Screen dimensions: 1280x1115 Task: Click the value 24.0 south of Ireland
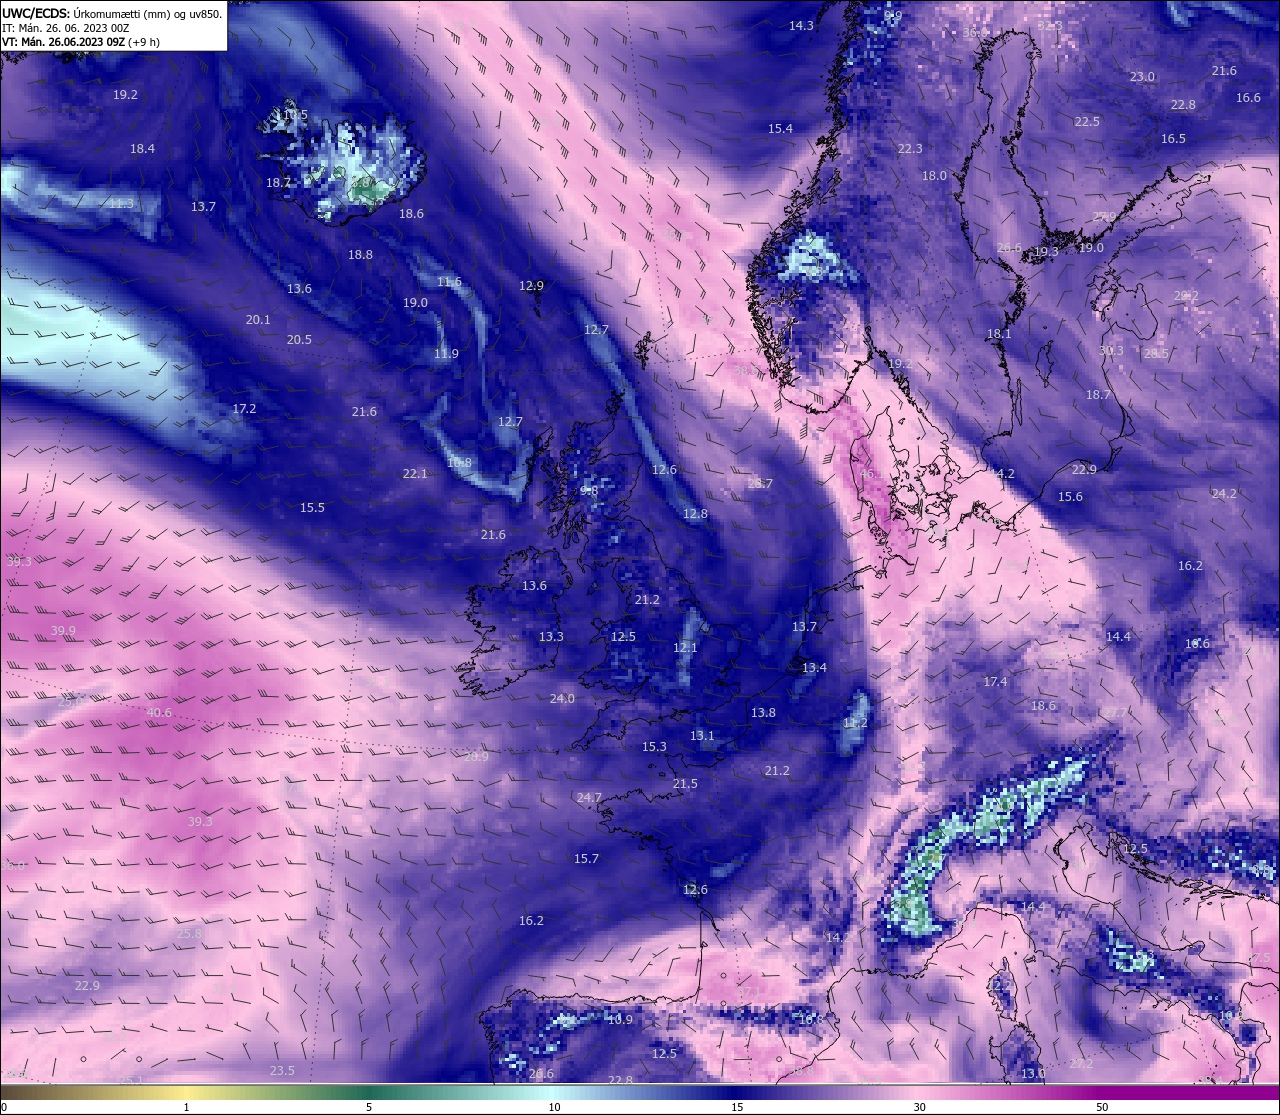click(x=562, y=699)
